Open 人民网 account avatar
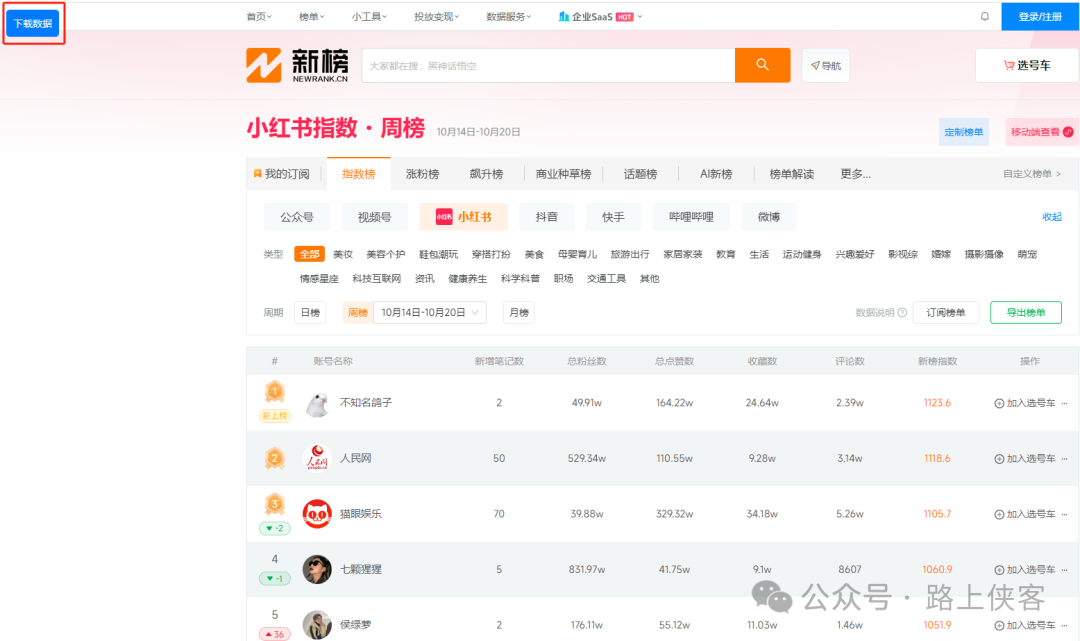Screen dimensions: 1080x641 tap(317, 459)
